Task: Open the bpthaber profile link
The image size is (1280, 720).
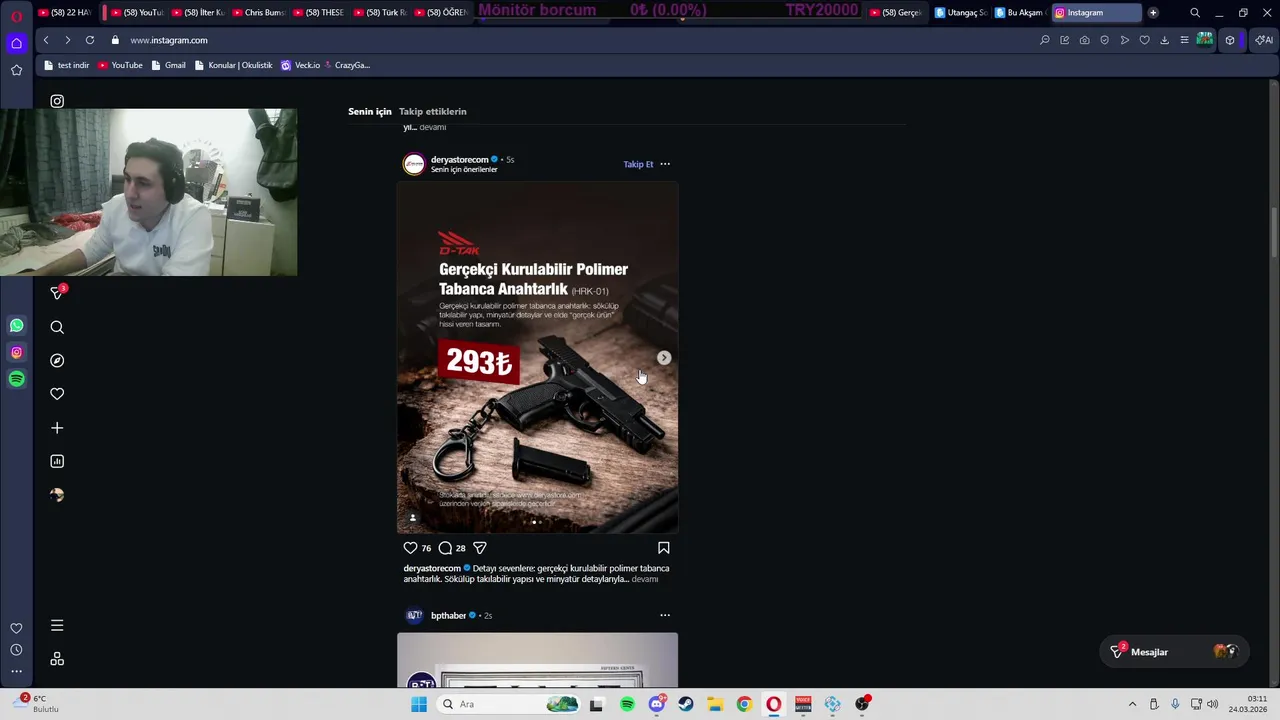Action: 448,615
